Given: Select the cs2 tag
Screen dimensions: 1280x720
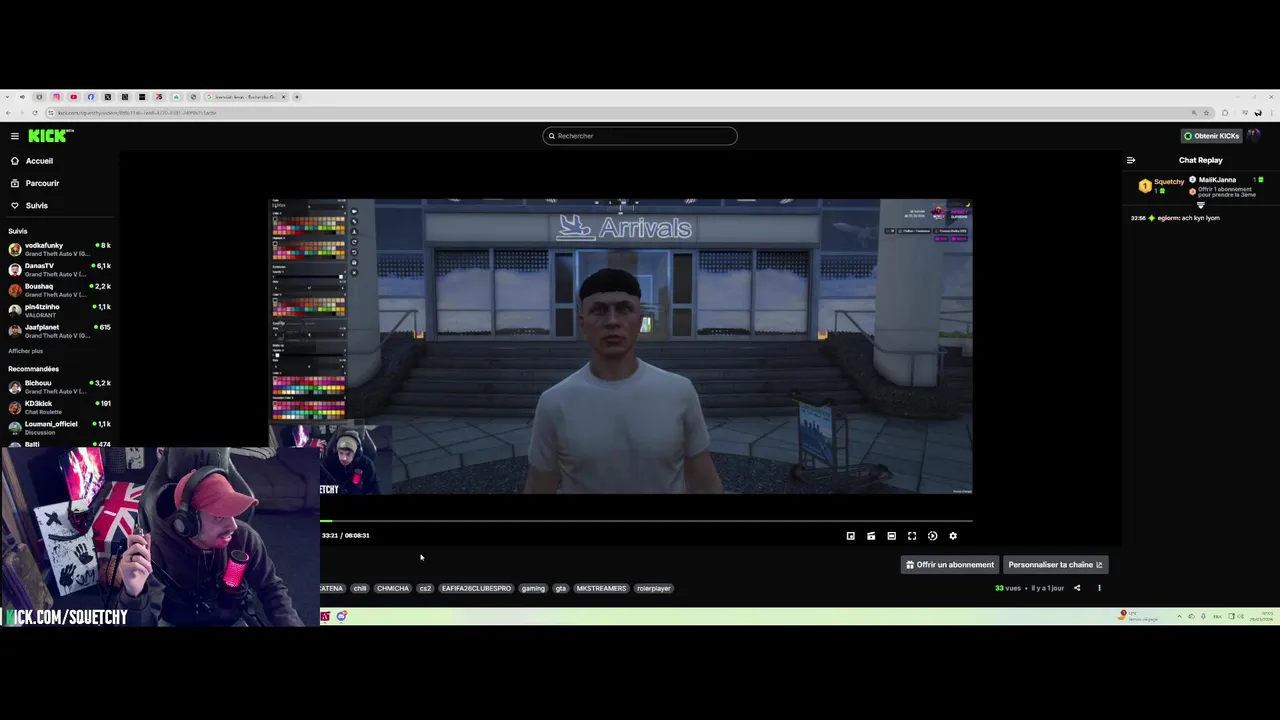Looking at the screenshot, I should pos(425,588).
